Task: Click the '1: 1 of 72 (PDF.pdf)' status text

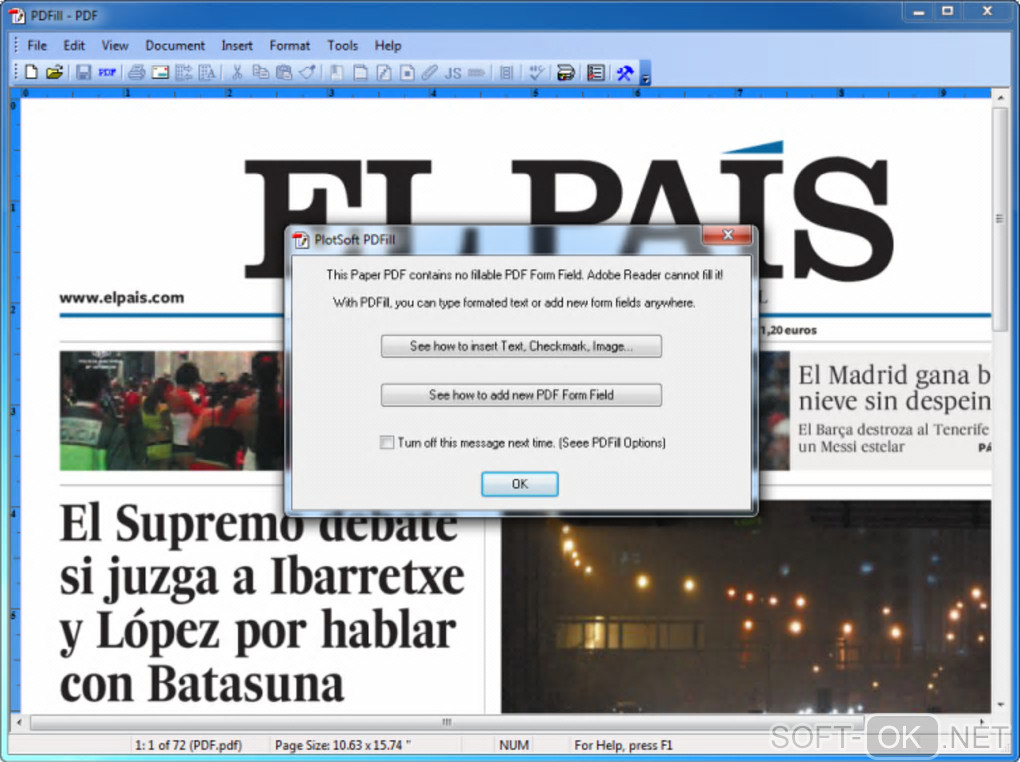Action: coord(187,744)
